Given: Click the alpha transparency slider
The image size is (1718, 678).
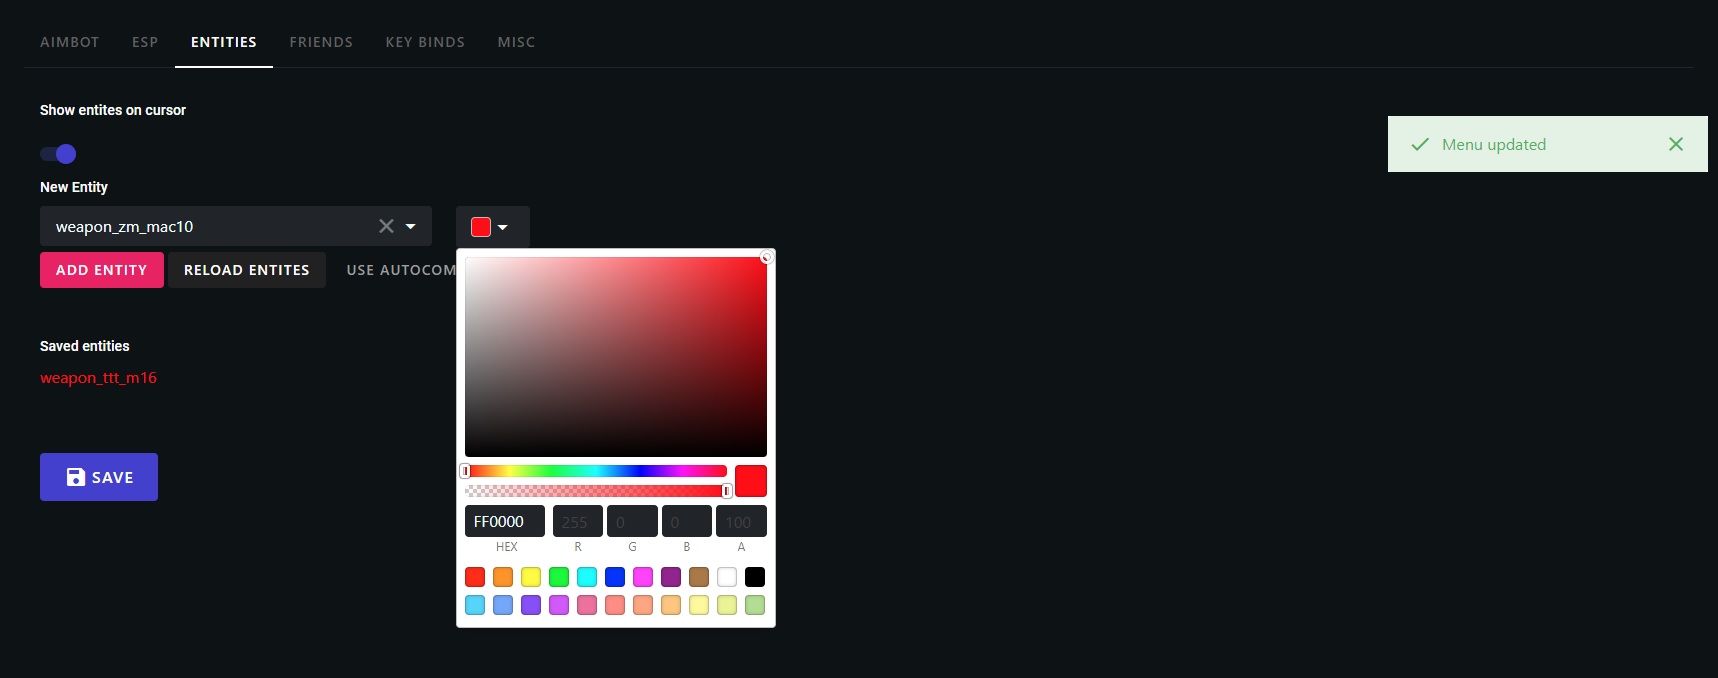Looking at the screenshot, I should tap(596, 491).
